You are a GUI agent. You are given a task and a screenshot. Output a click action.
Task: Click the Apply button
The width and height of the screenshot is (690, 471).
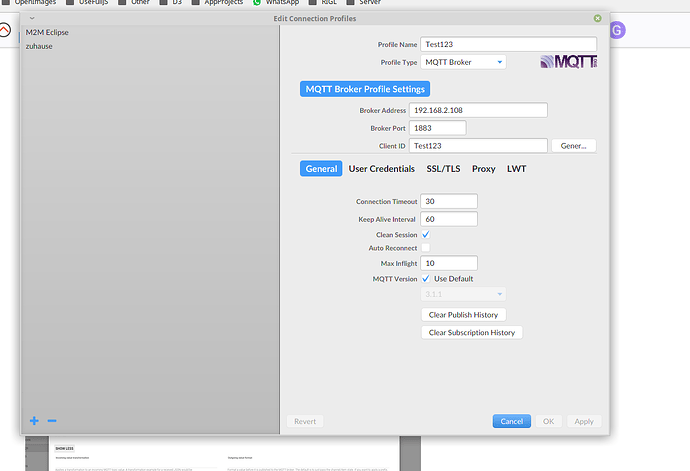(584, 421)
